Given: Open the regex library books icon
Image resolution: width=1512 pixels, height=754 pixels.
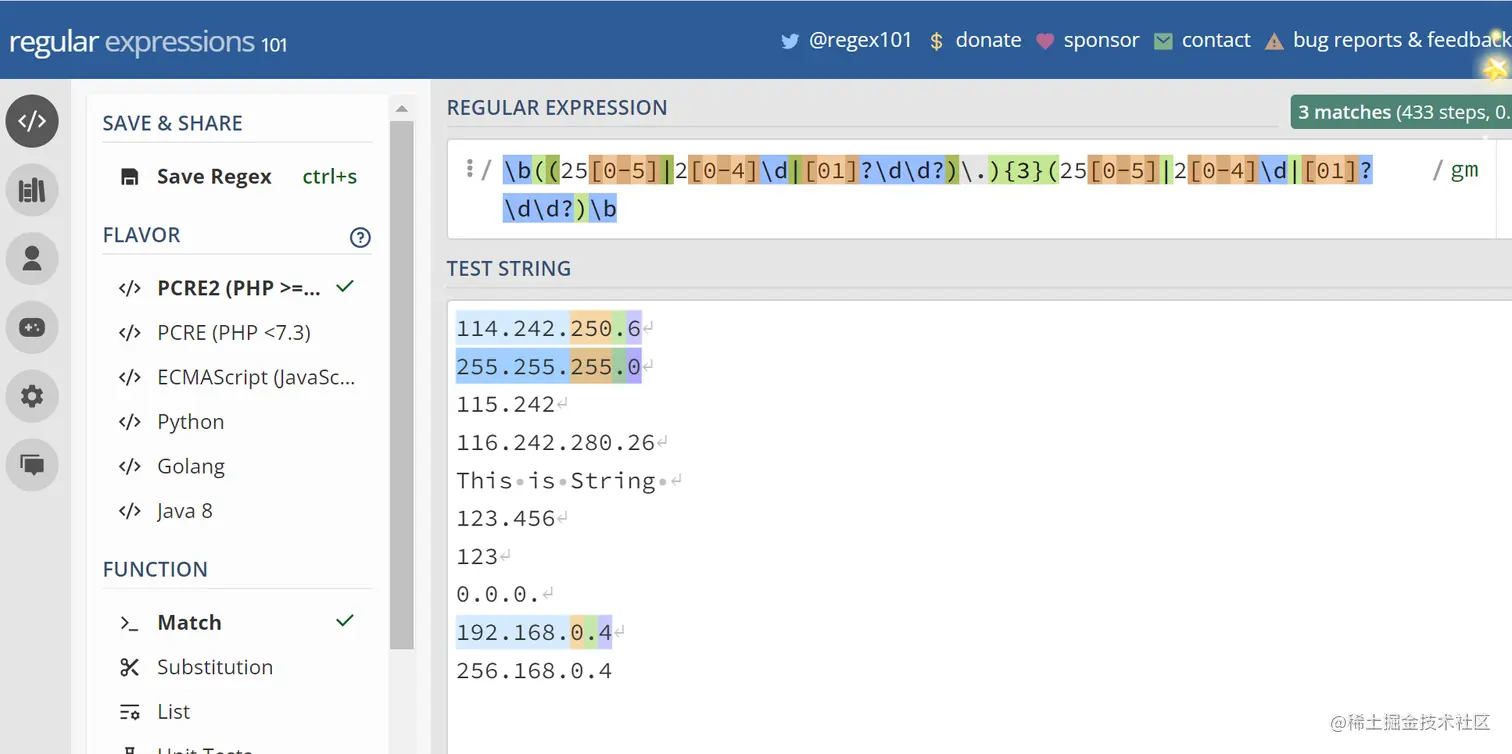Looking at the screenshot, I should click(32, 190).
